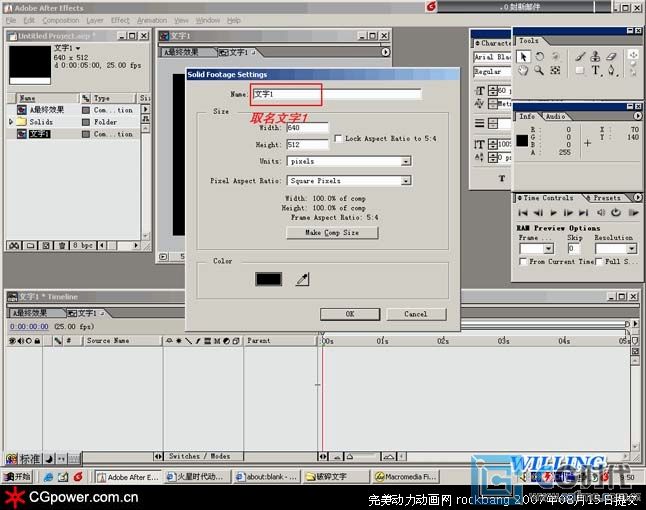Open the Frame rate dropdown in RAM Preview
Screen dimensions: 646x510
tap(548, 249)
